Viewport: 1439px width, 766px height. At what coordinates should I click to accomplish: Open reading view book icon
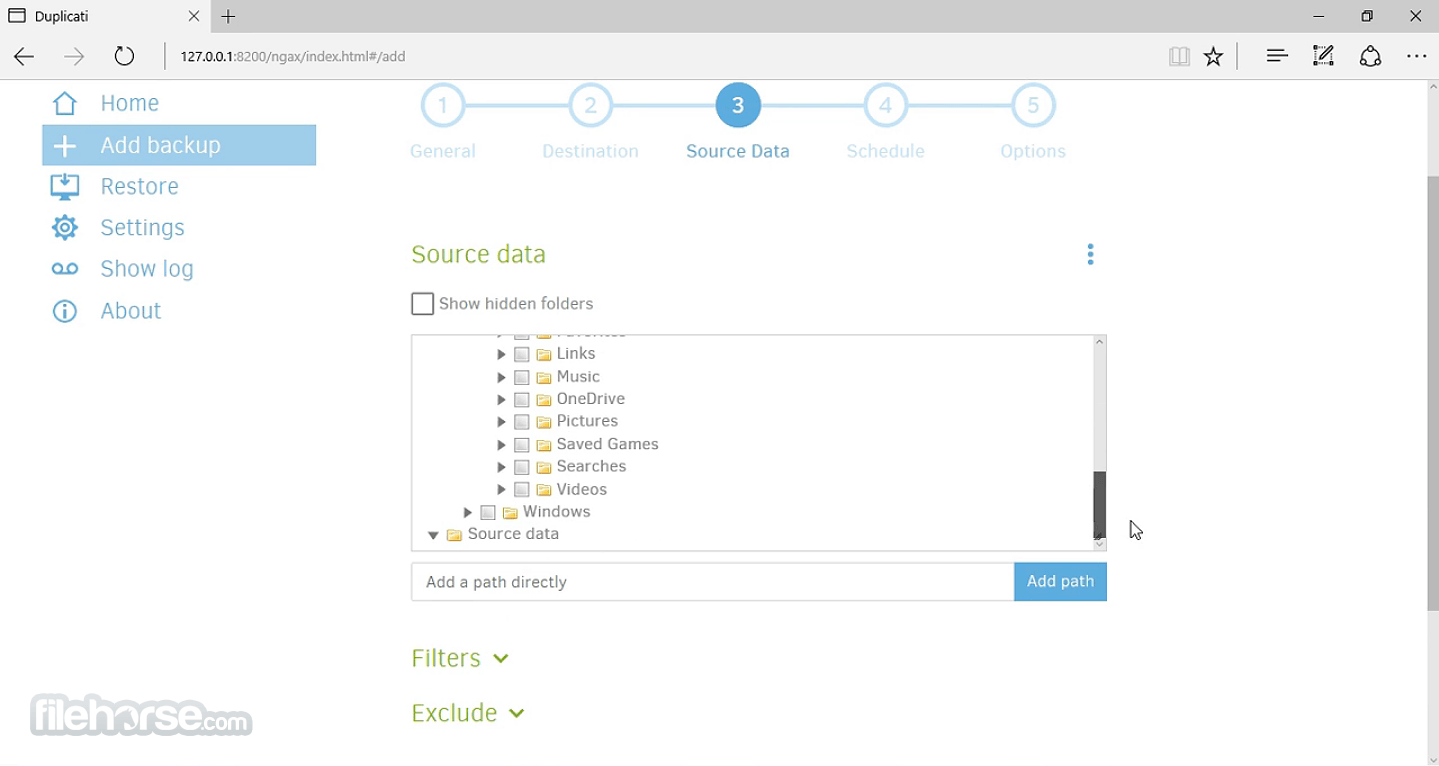point(1179,56)
